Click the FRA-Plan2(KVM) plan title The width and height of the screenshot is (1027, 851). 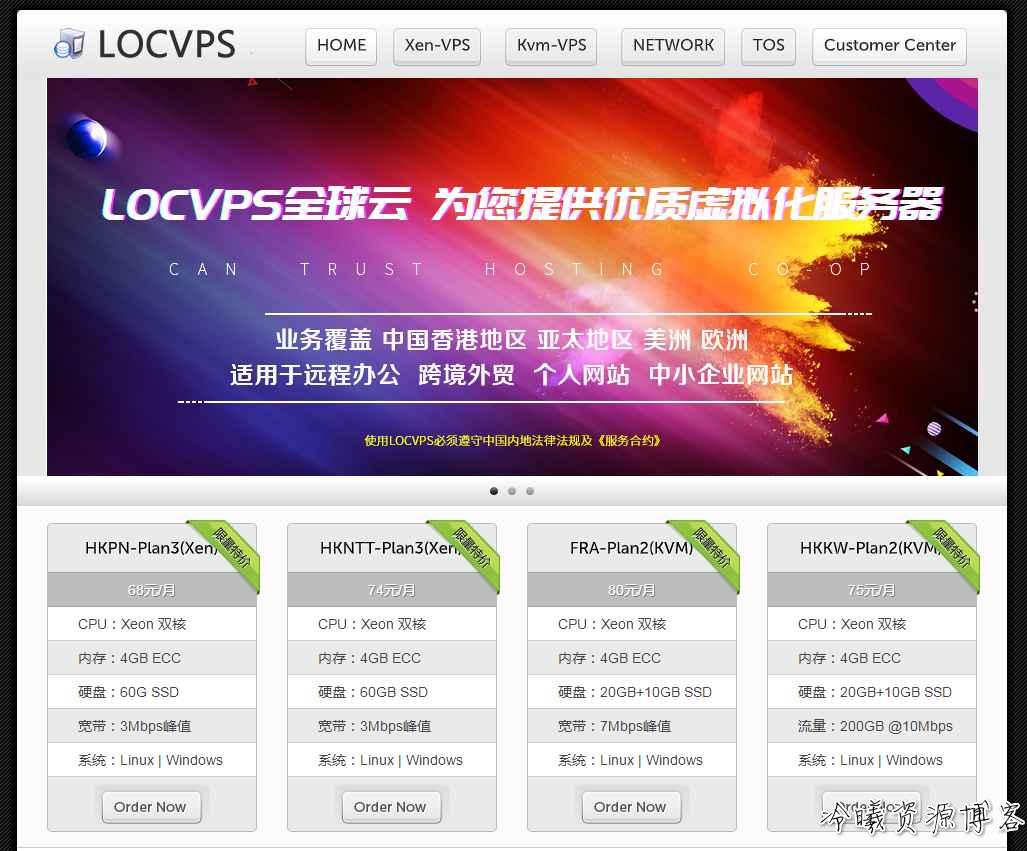[631, 548]
